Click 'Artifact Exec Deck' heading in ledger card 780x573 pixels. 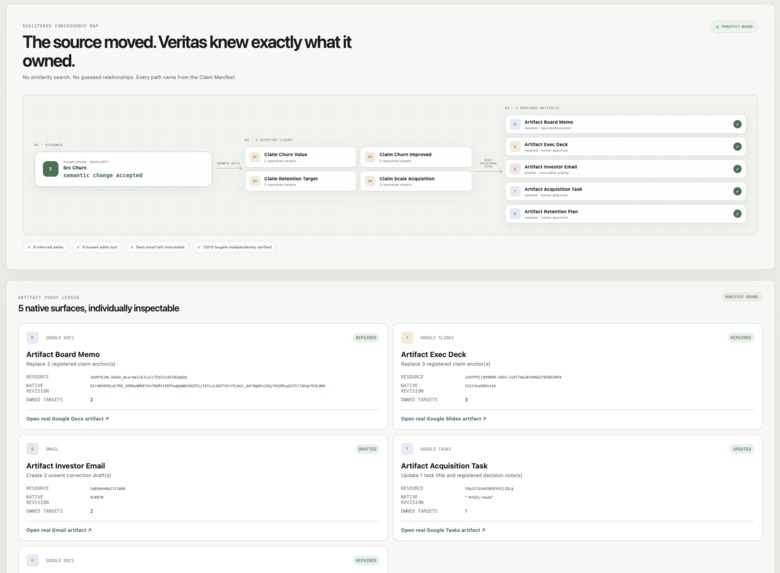(x=433, y=355)
